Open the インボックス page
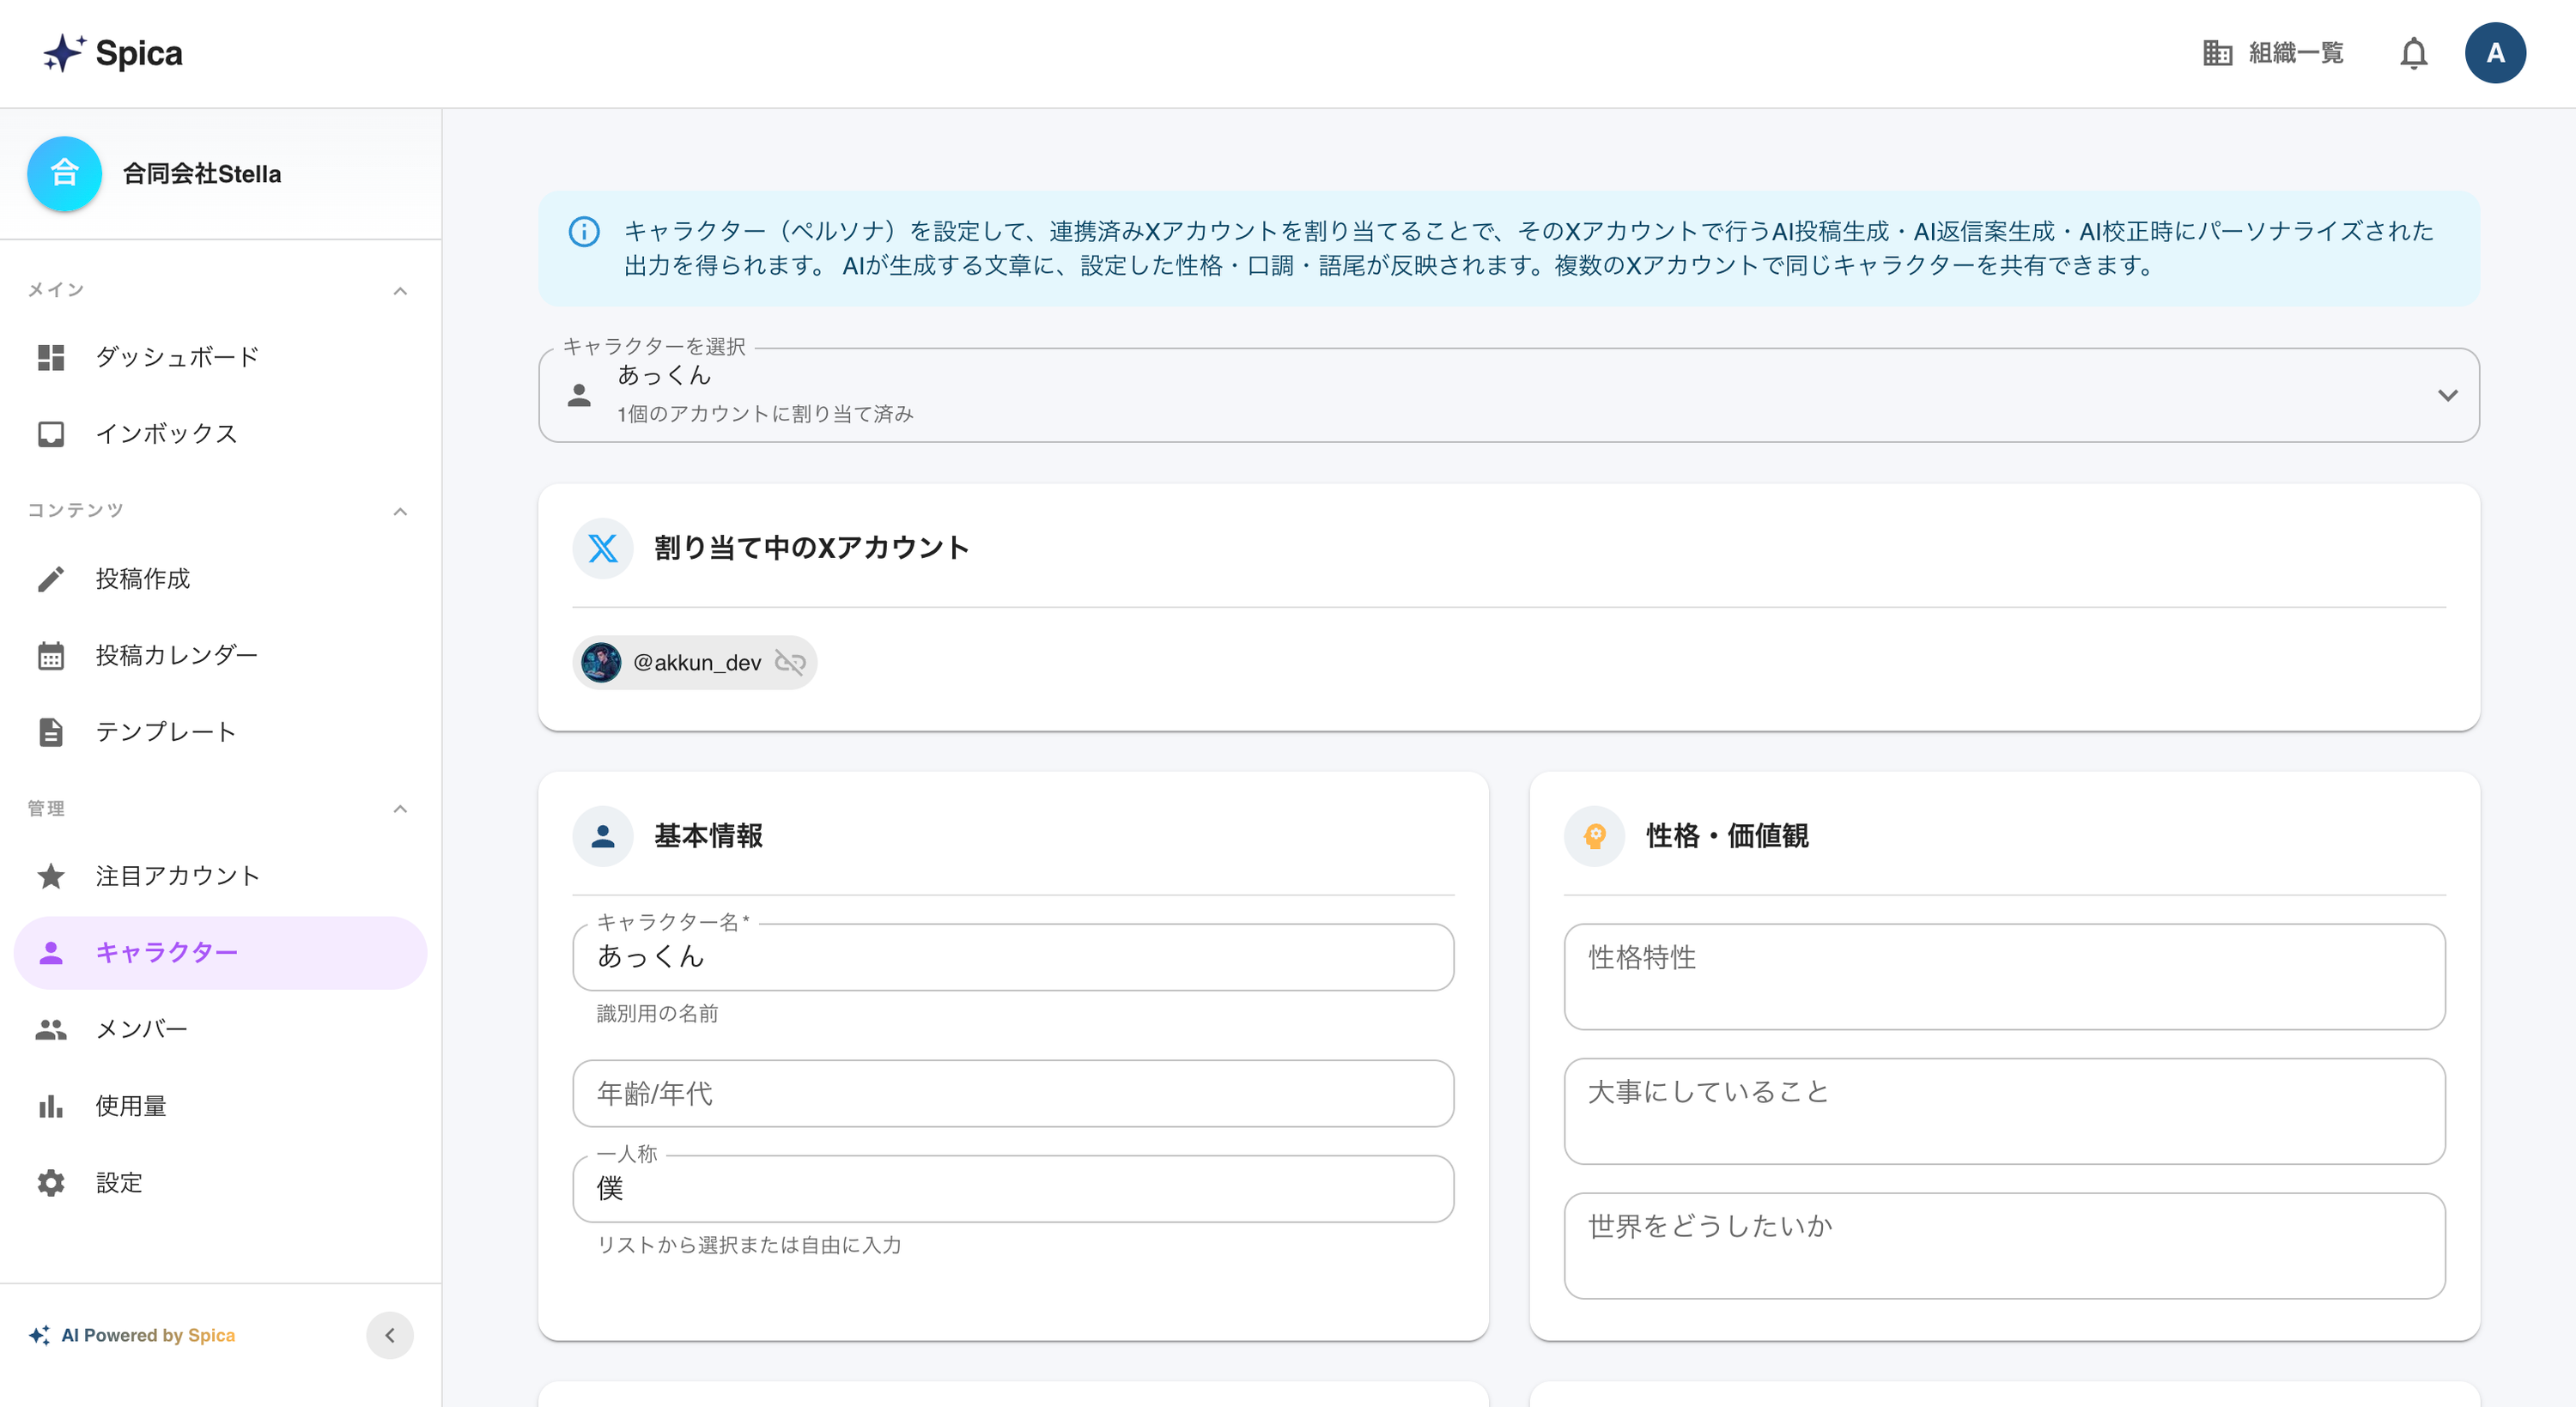Viewport: 2576px width, 1407px height. [220, 433]
